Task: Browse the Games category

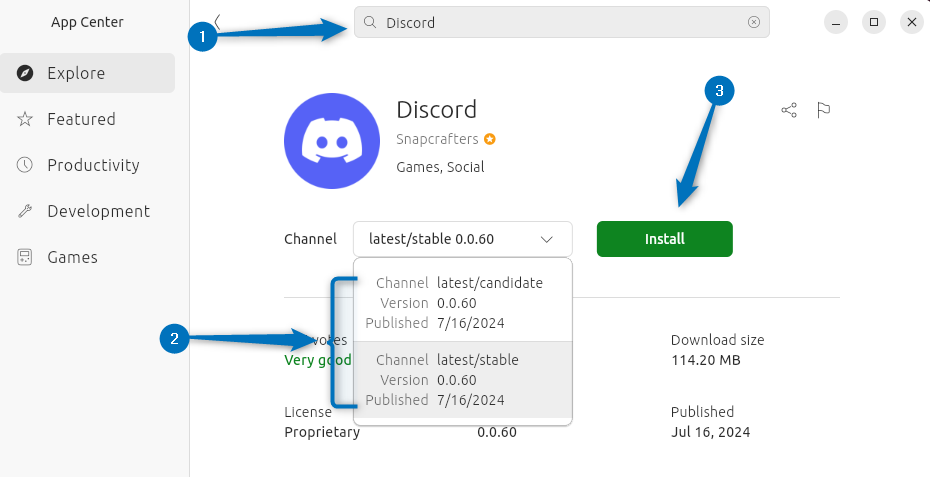Action: [87, 257]
